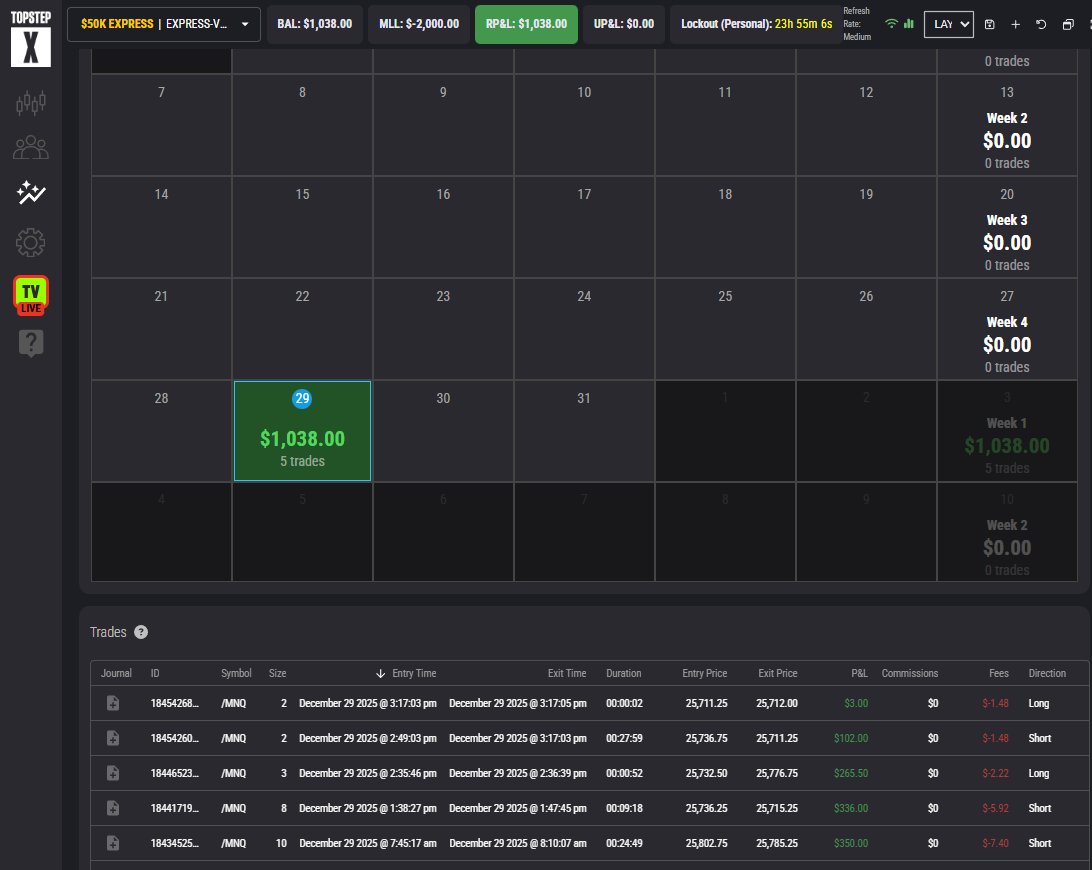Select calendar day 22
Screen dimensions: 1092x870
(x=302, y=329)
